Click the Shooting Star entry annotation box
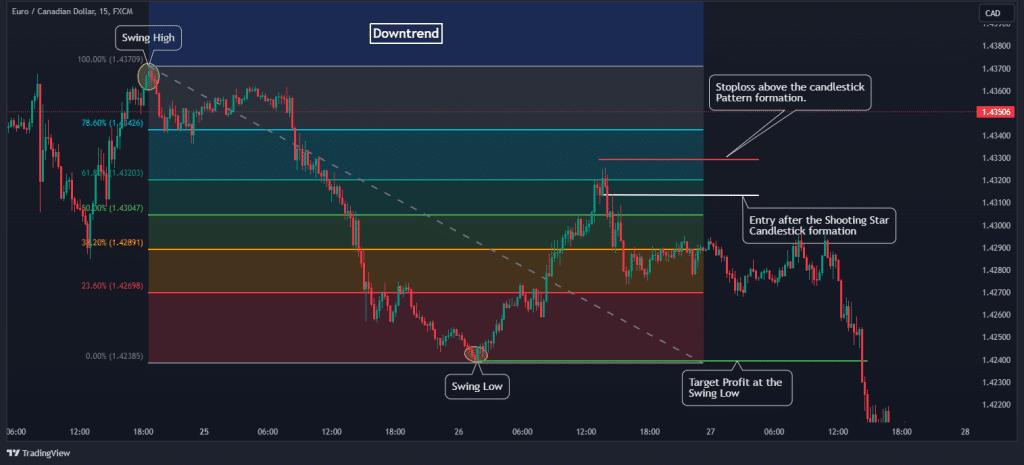The height and width of the screenshot is (465, 1024). tap(820, 225)
